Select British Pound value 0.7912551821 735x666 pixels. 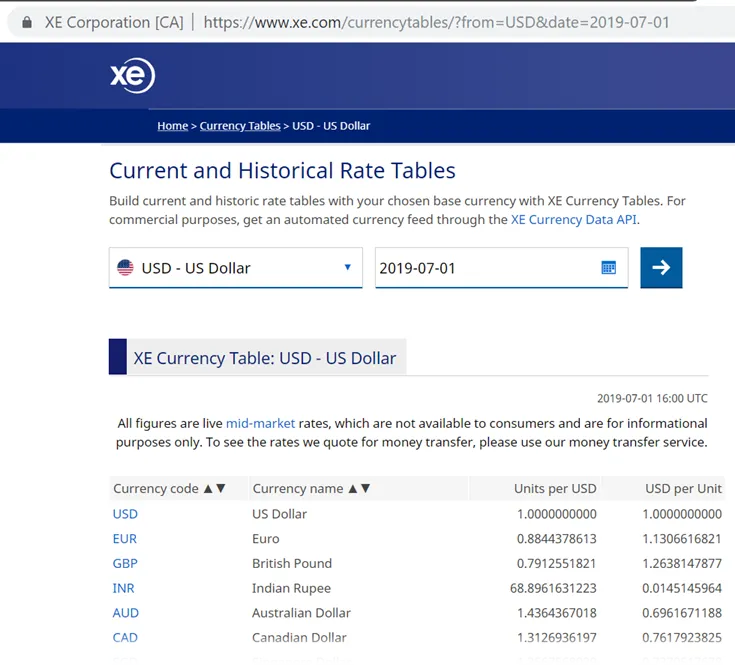pyautogui.click(x=556, y=563)
